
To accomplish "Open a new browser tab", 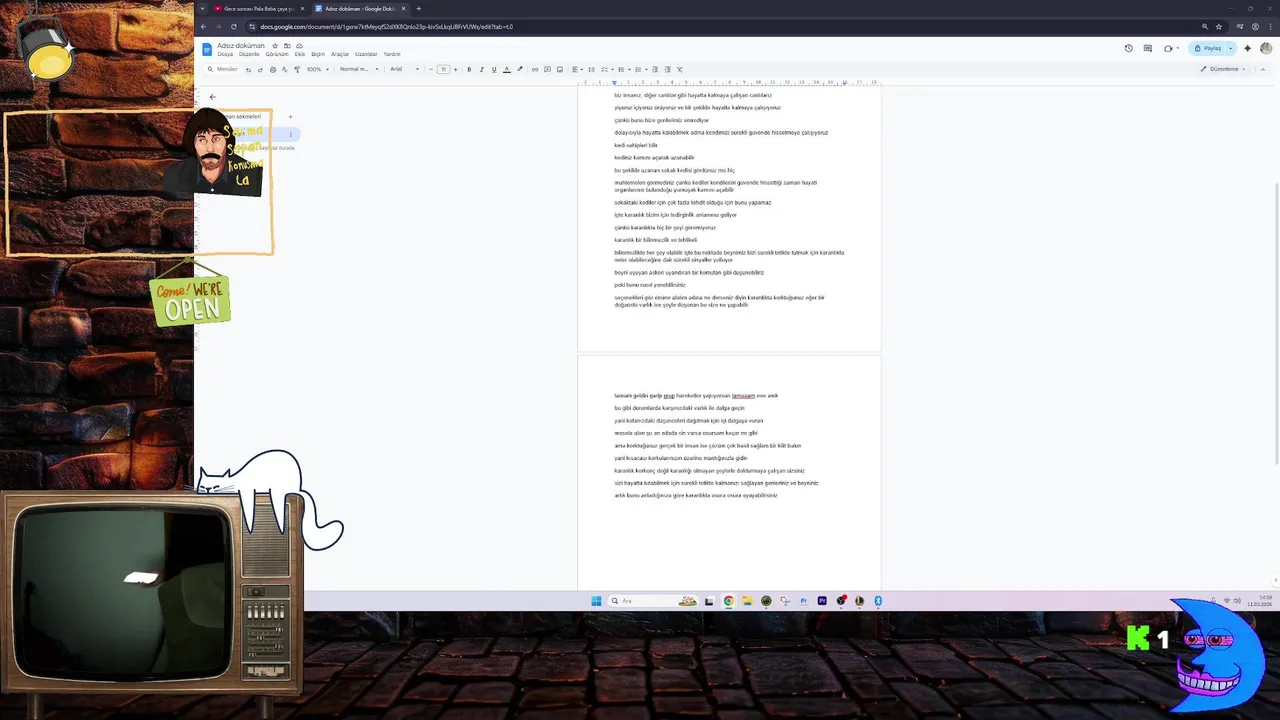I will point(418,8).
